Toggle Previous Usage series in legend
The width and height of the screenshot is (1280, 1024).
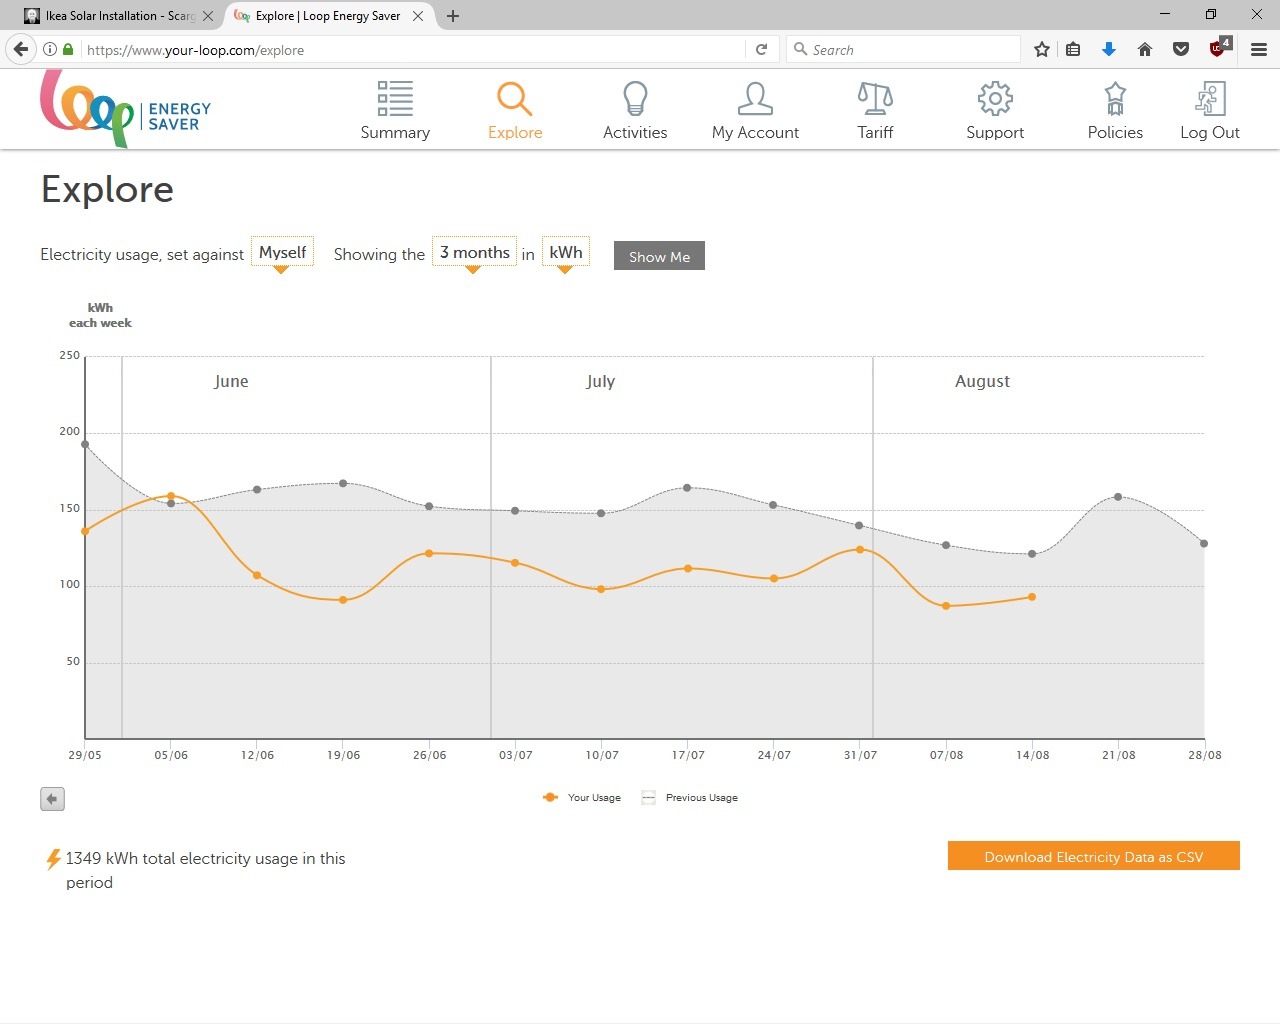(x=690, y=798)
